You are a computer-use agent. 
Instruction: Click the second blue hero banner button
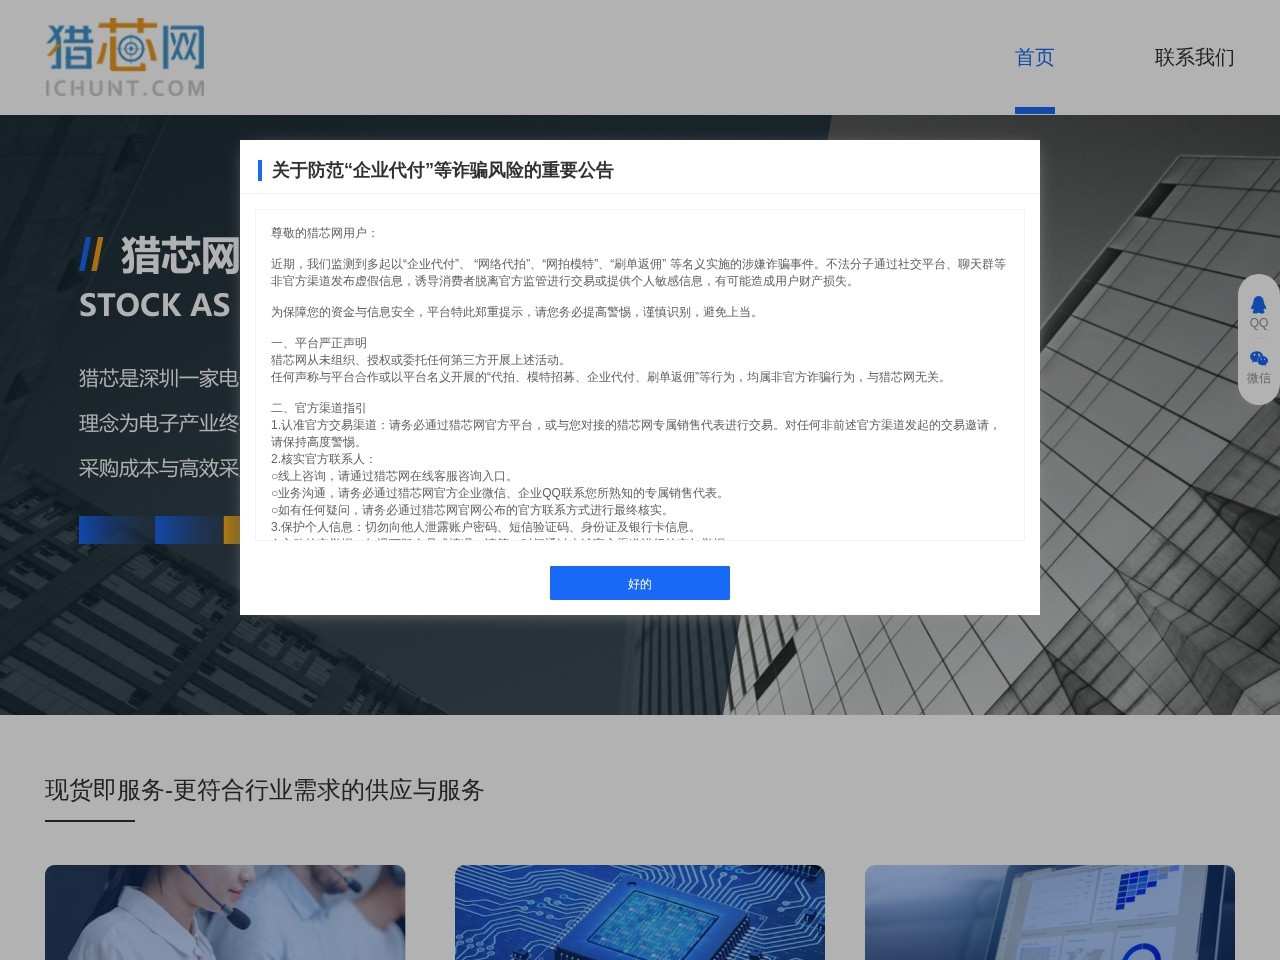click(188, 530)
